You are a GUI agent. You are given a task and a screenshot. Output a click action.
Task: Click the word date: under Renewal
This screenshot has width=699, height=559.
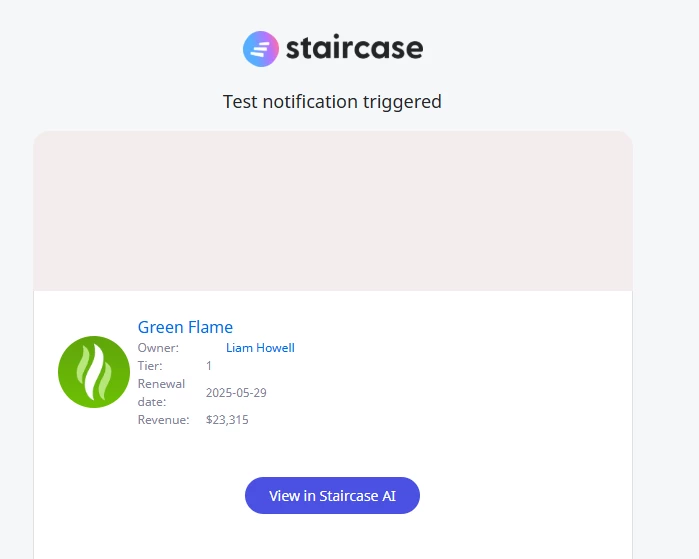(152, 402)
